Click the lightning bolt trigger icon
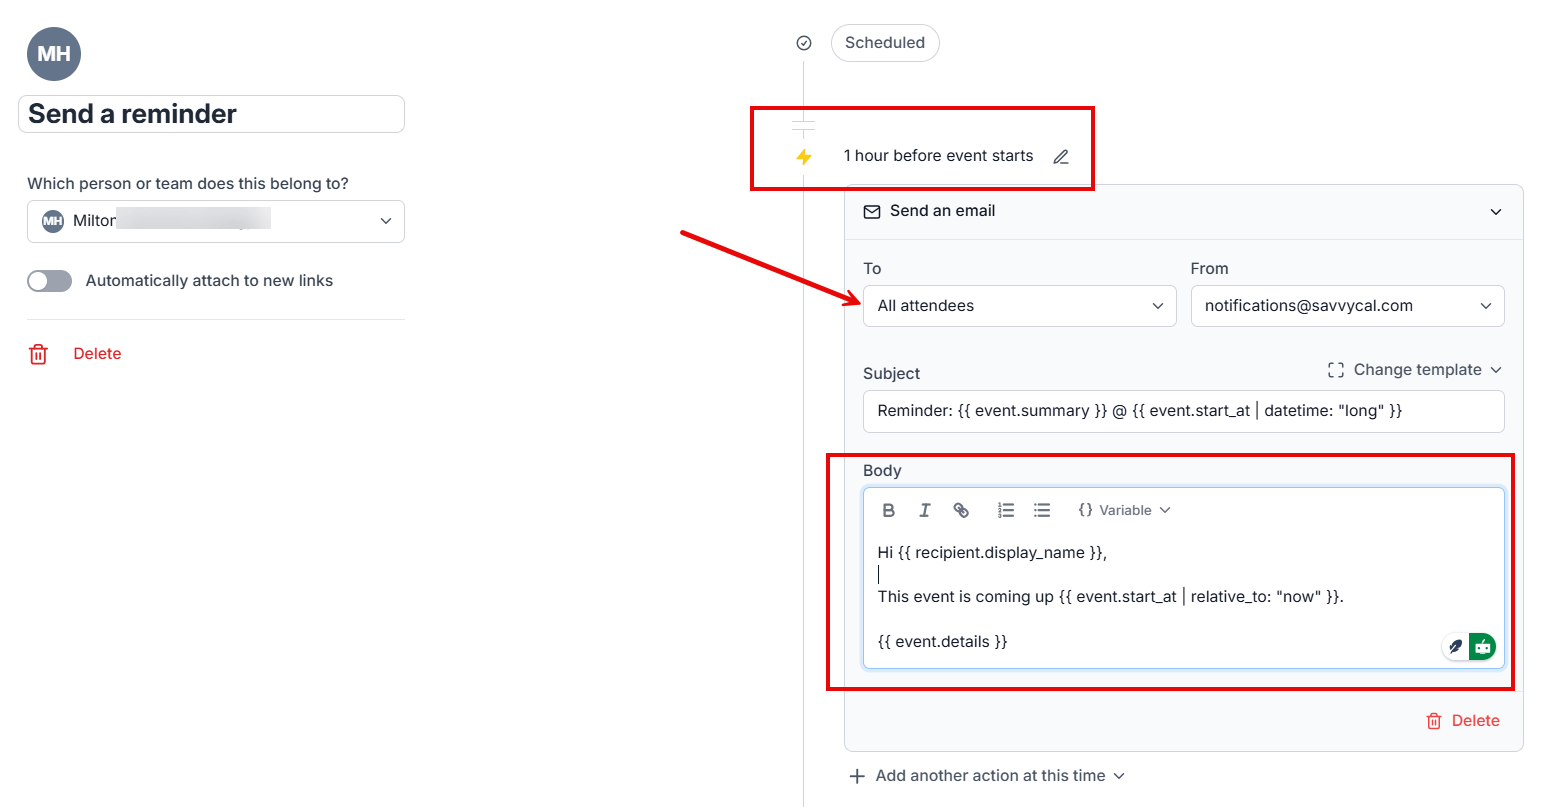1541x807 pixels. 803,156
